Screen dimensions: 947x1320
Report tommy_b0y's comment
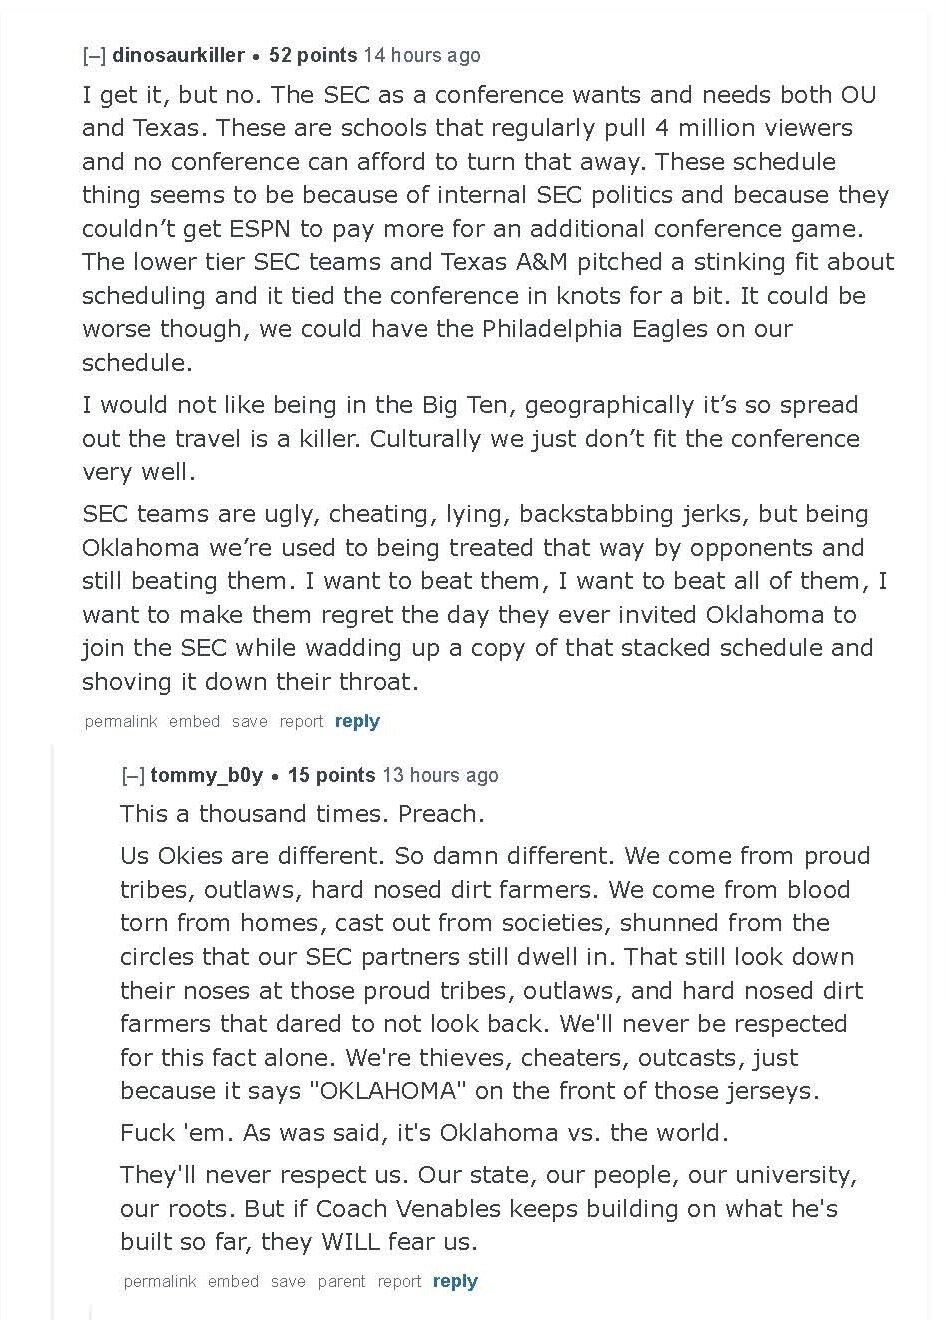tap(399, 1281)
